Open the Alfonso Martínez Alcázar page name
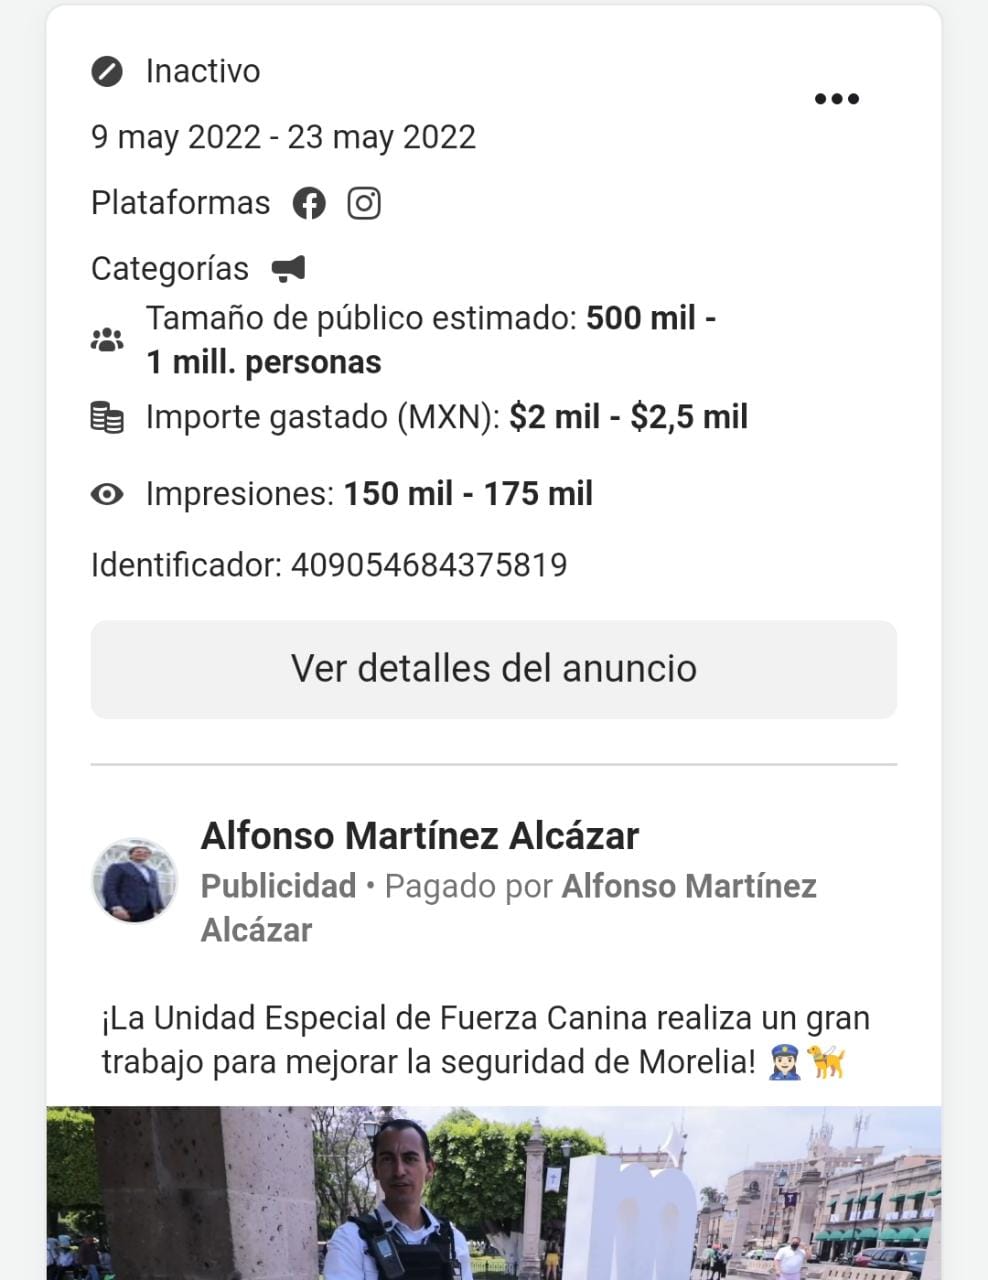Viewport: 988px width, 1280px height. 420,836
